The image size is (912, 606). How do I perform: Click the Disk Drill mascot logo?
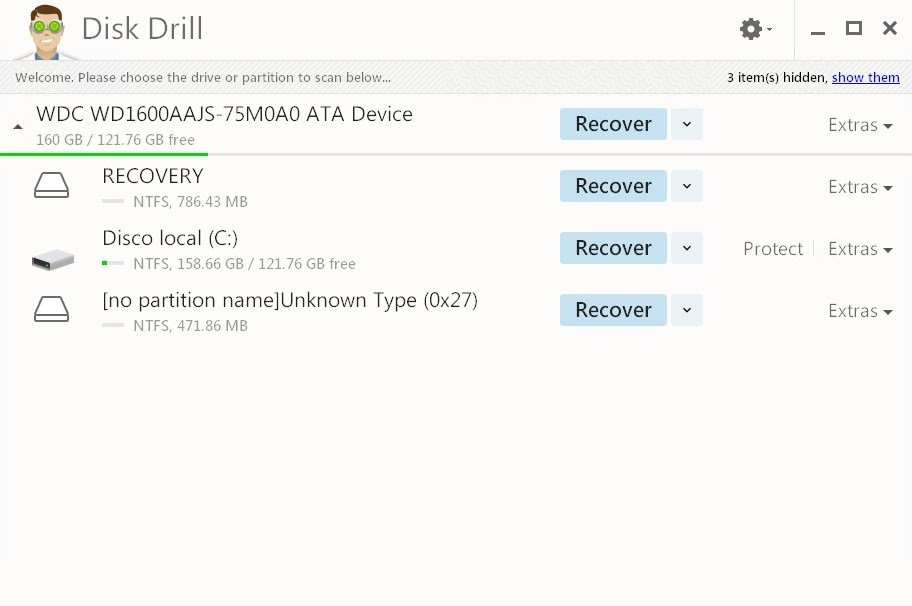46,31
